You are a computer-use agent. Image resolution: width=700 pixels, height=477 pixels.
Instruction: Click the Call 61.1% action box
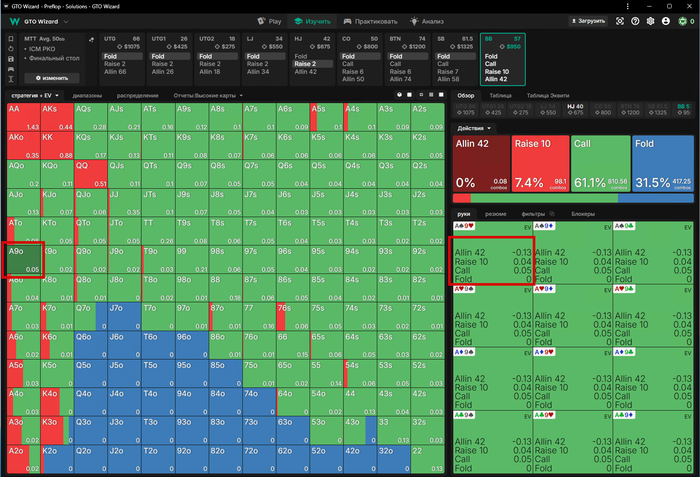[600, 164]
